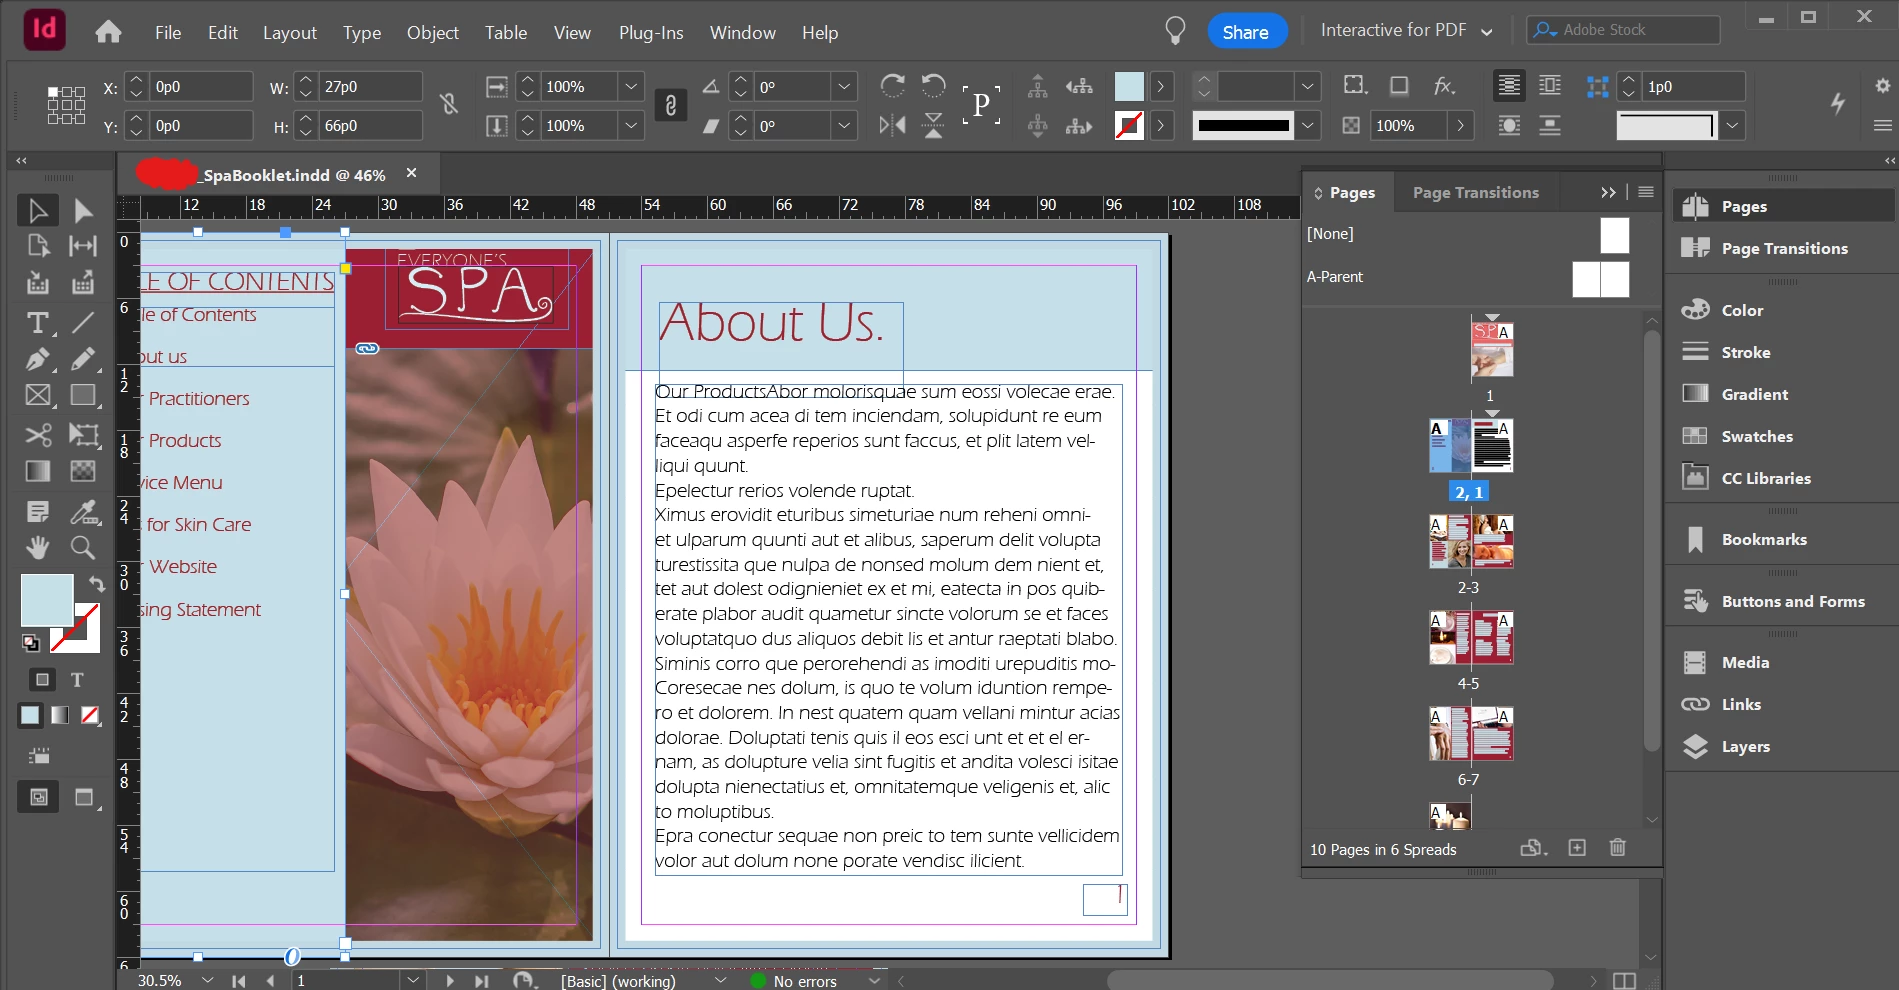Toggle formatting affects text button
This screenshot has height=990, width=1899.
[x=77, y=680]
